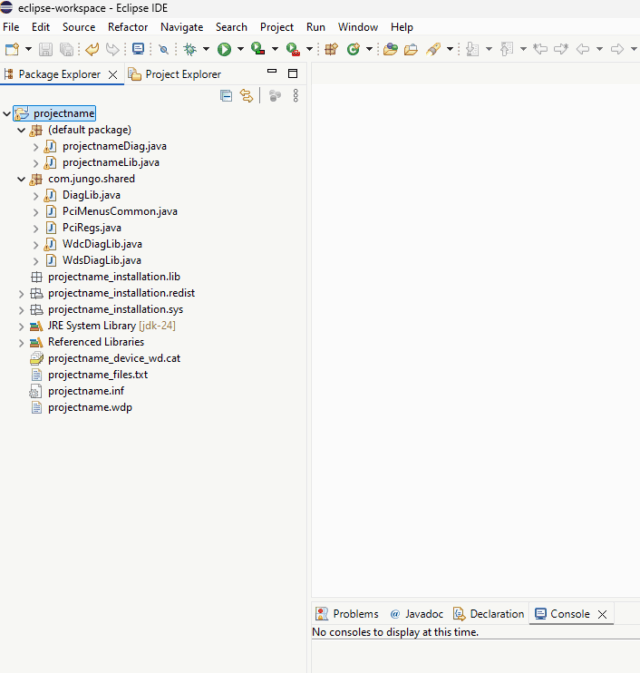Click the New file wizard icon
The height and width of the screenshot is (673, 640).
[11, 49]
